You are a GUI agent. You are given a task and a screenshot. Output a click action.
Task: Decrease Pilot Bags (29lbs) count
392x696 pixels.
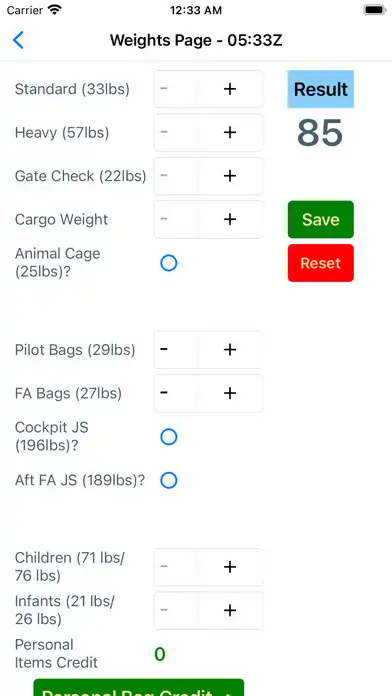176,350
